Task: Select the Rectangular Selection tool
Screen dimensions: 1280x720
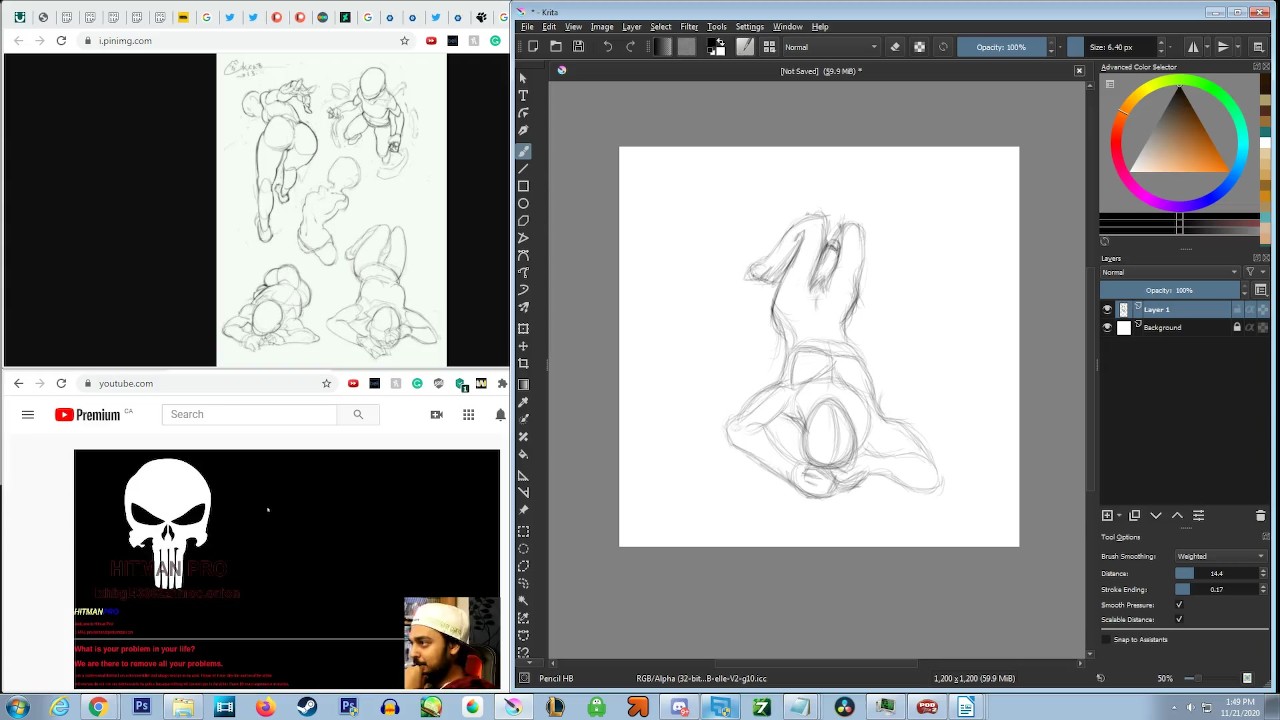Action: click(523, 531)
